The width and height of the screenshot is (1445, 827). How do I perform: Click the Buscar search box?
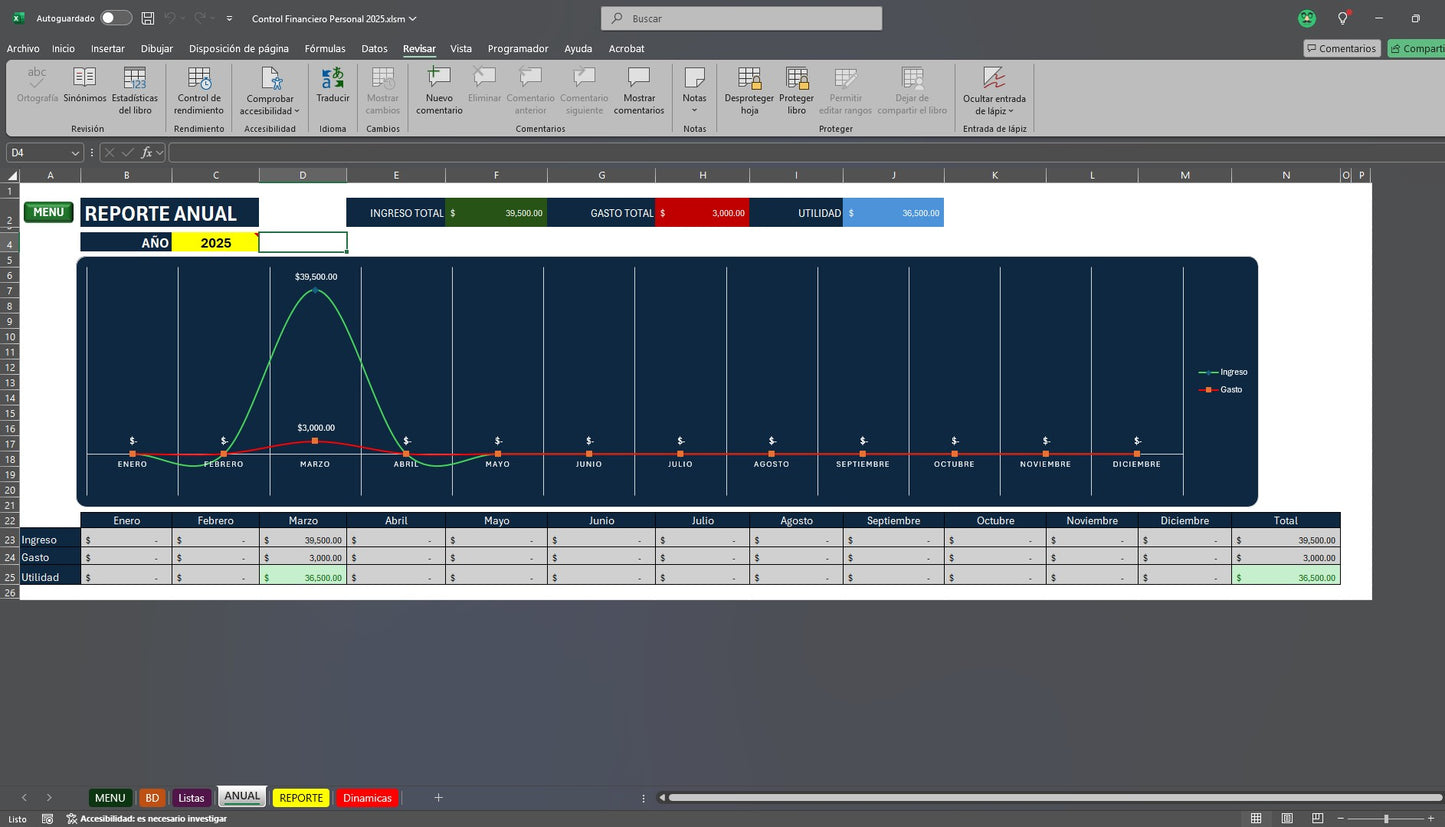(740, 17)
